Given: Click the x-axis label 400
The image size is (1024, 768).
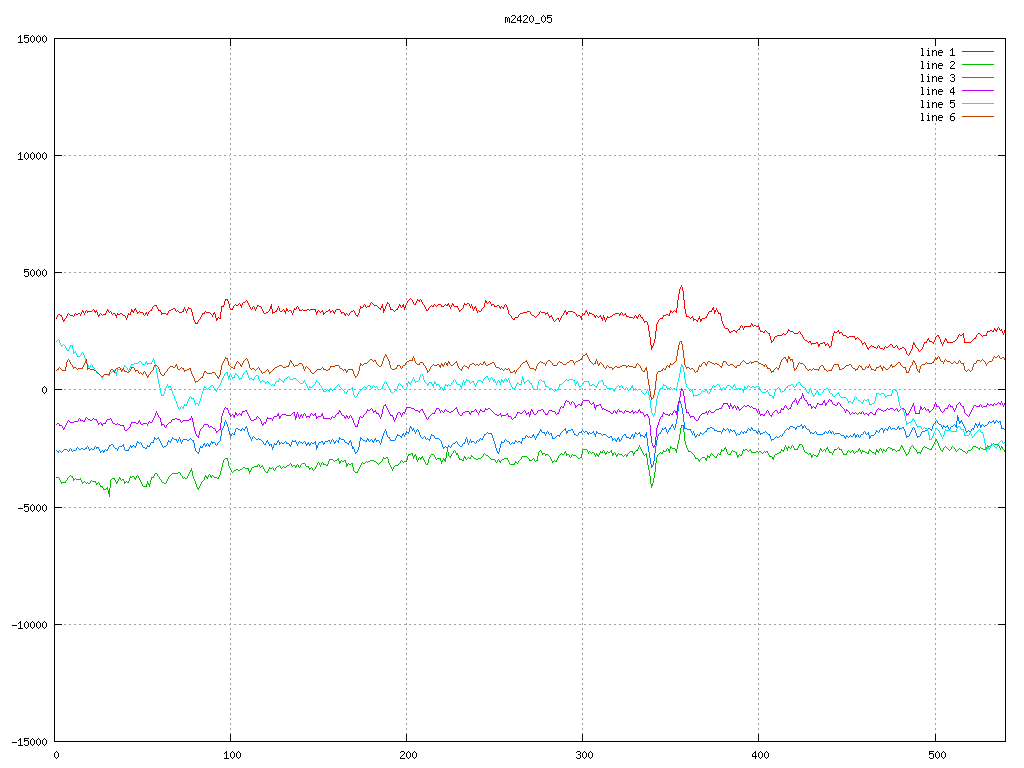Looking at the screenshot, I should 760,756.
